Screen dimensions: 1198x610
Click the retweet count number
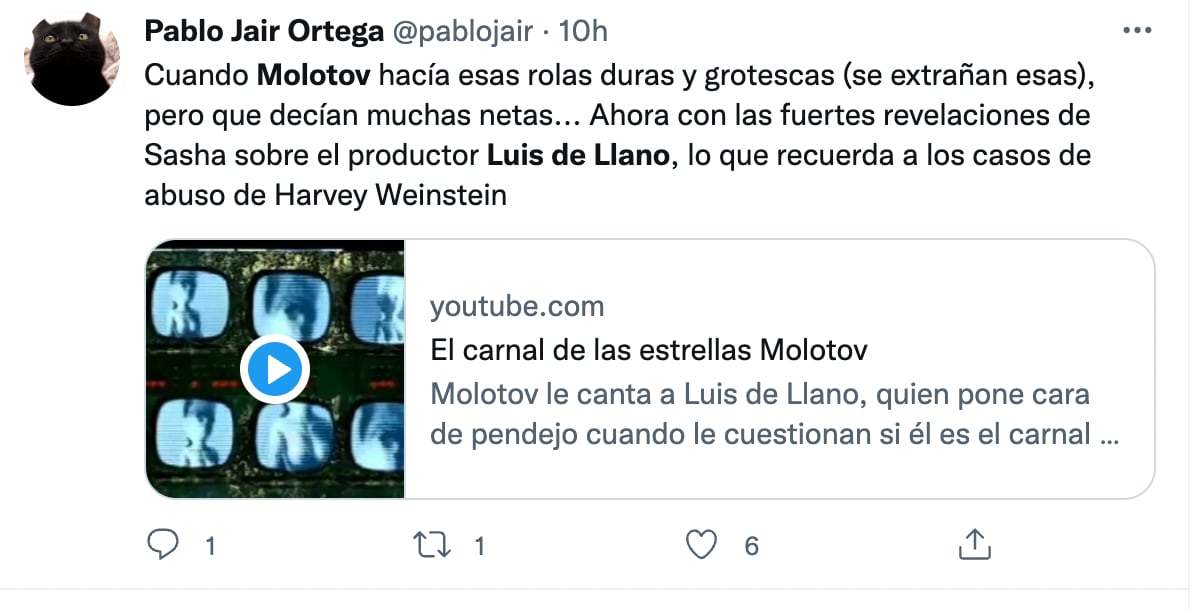[479, 546]
